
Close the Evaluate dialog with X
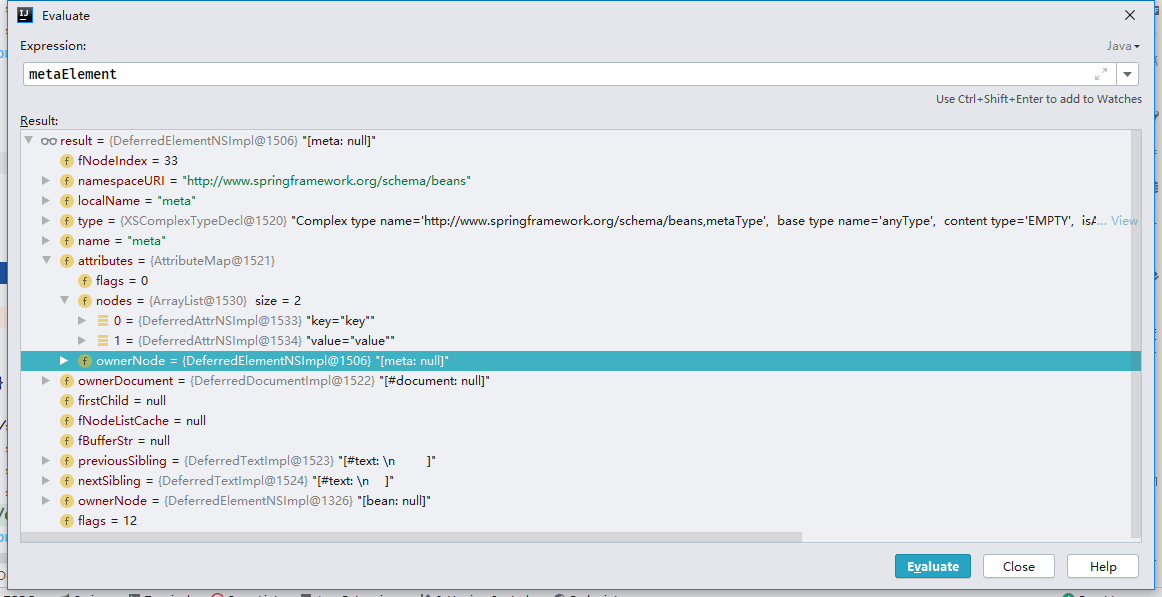[x=1129, y=15]
